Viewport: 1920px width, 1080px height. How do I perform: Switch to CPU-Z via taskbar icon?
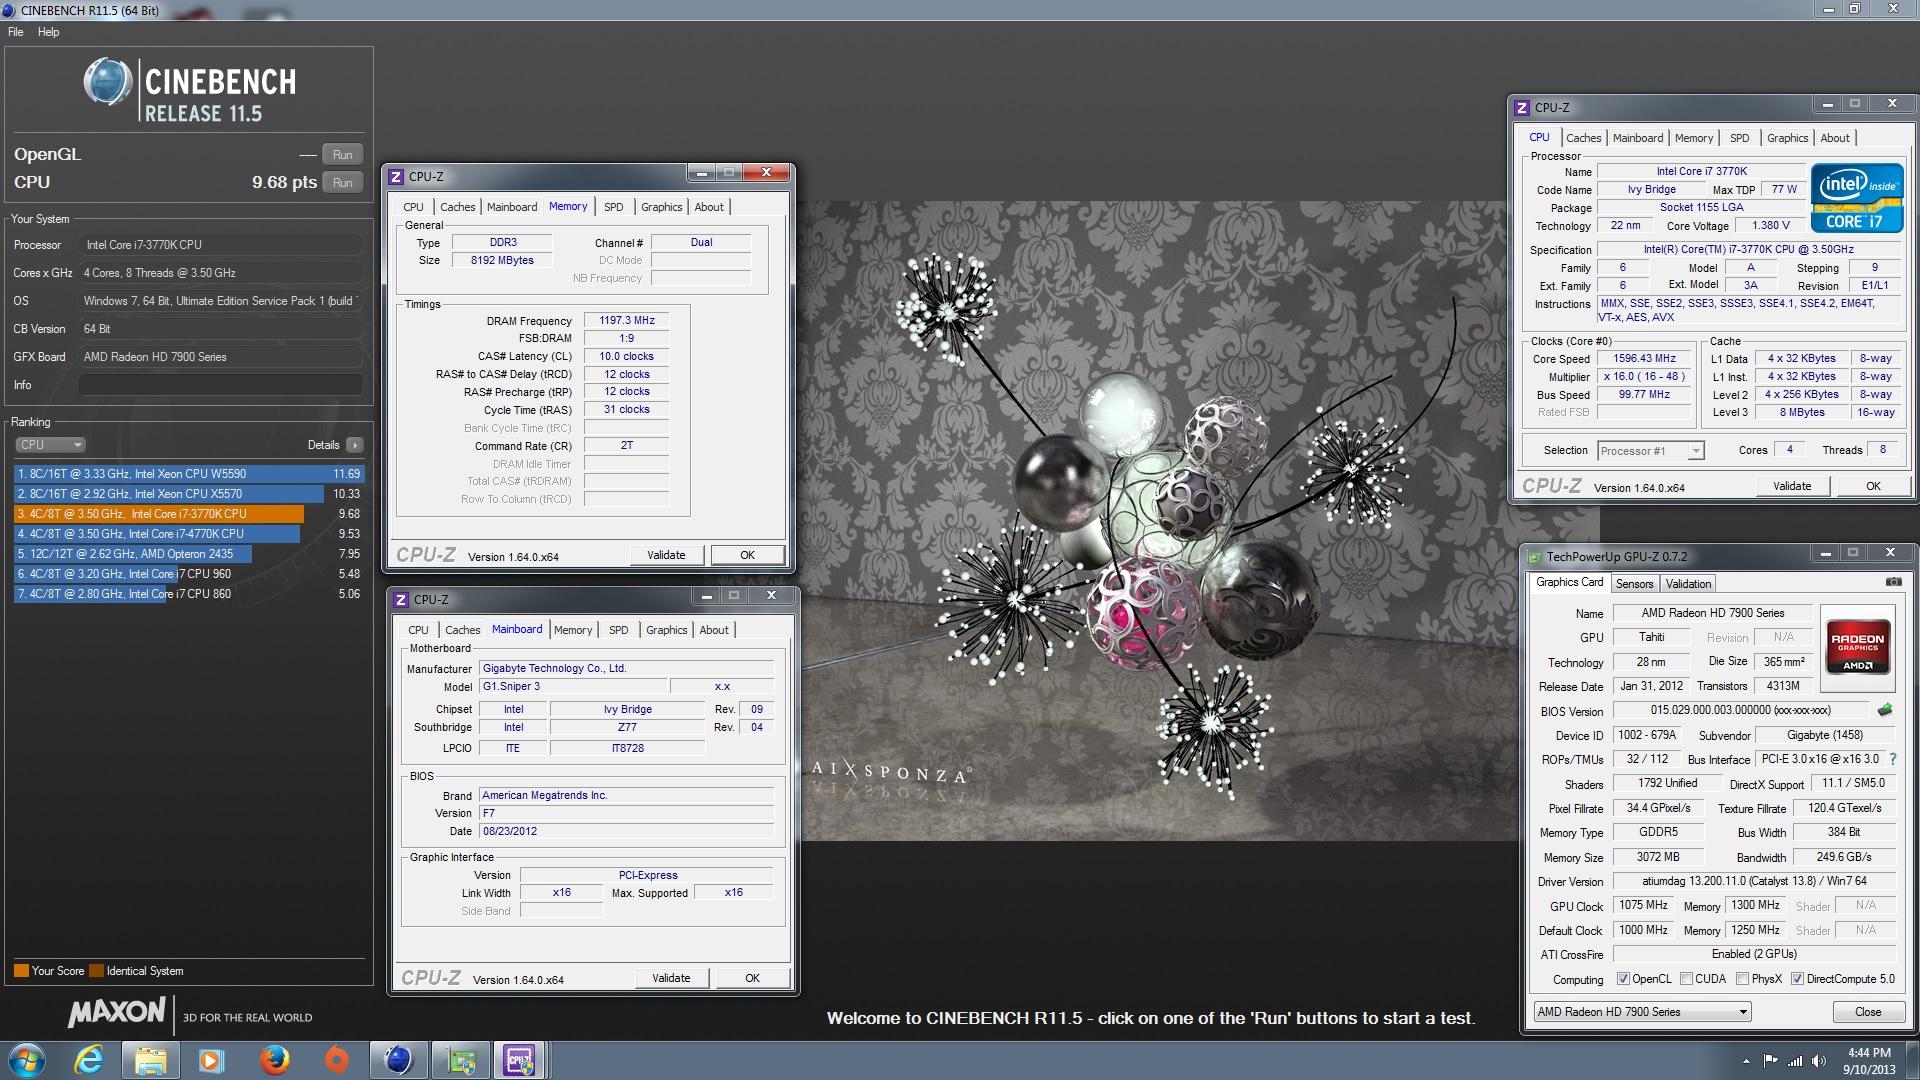[520, 1060]
